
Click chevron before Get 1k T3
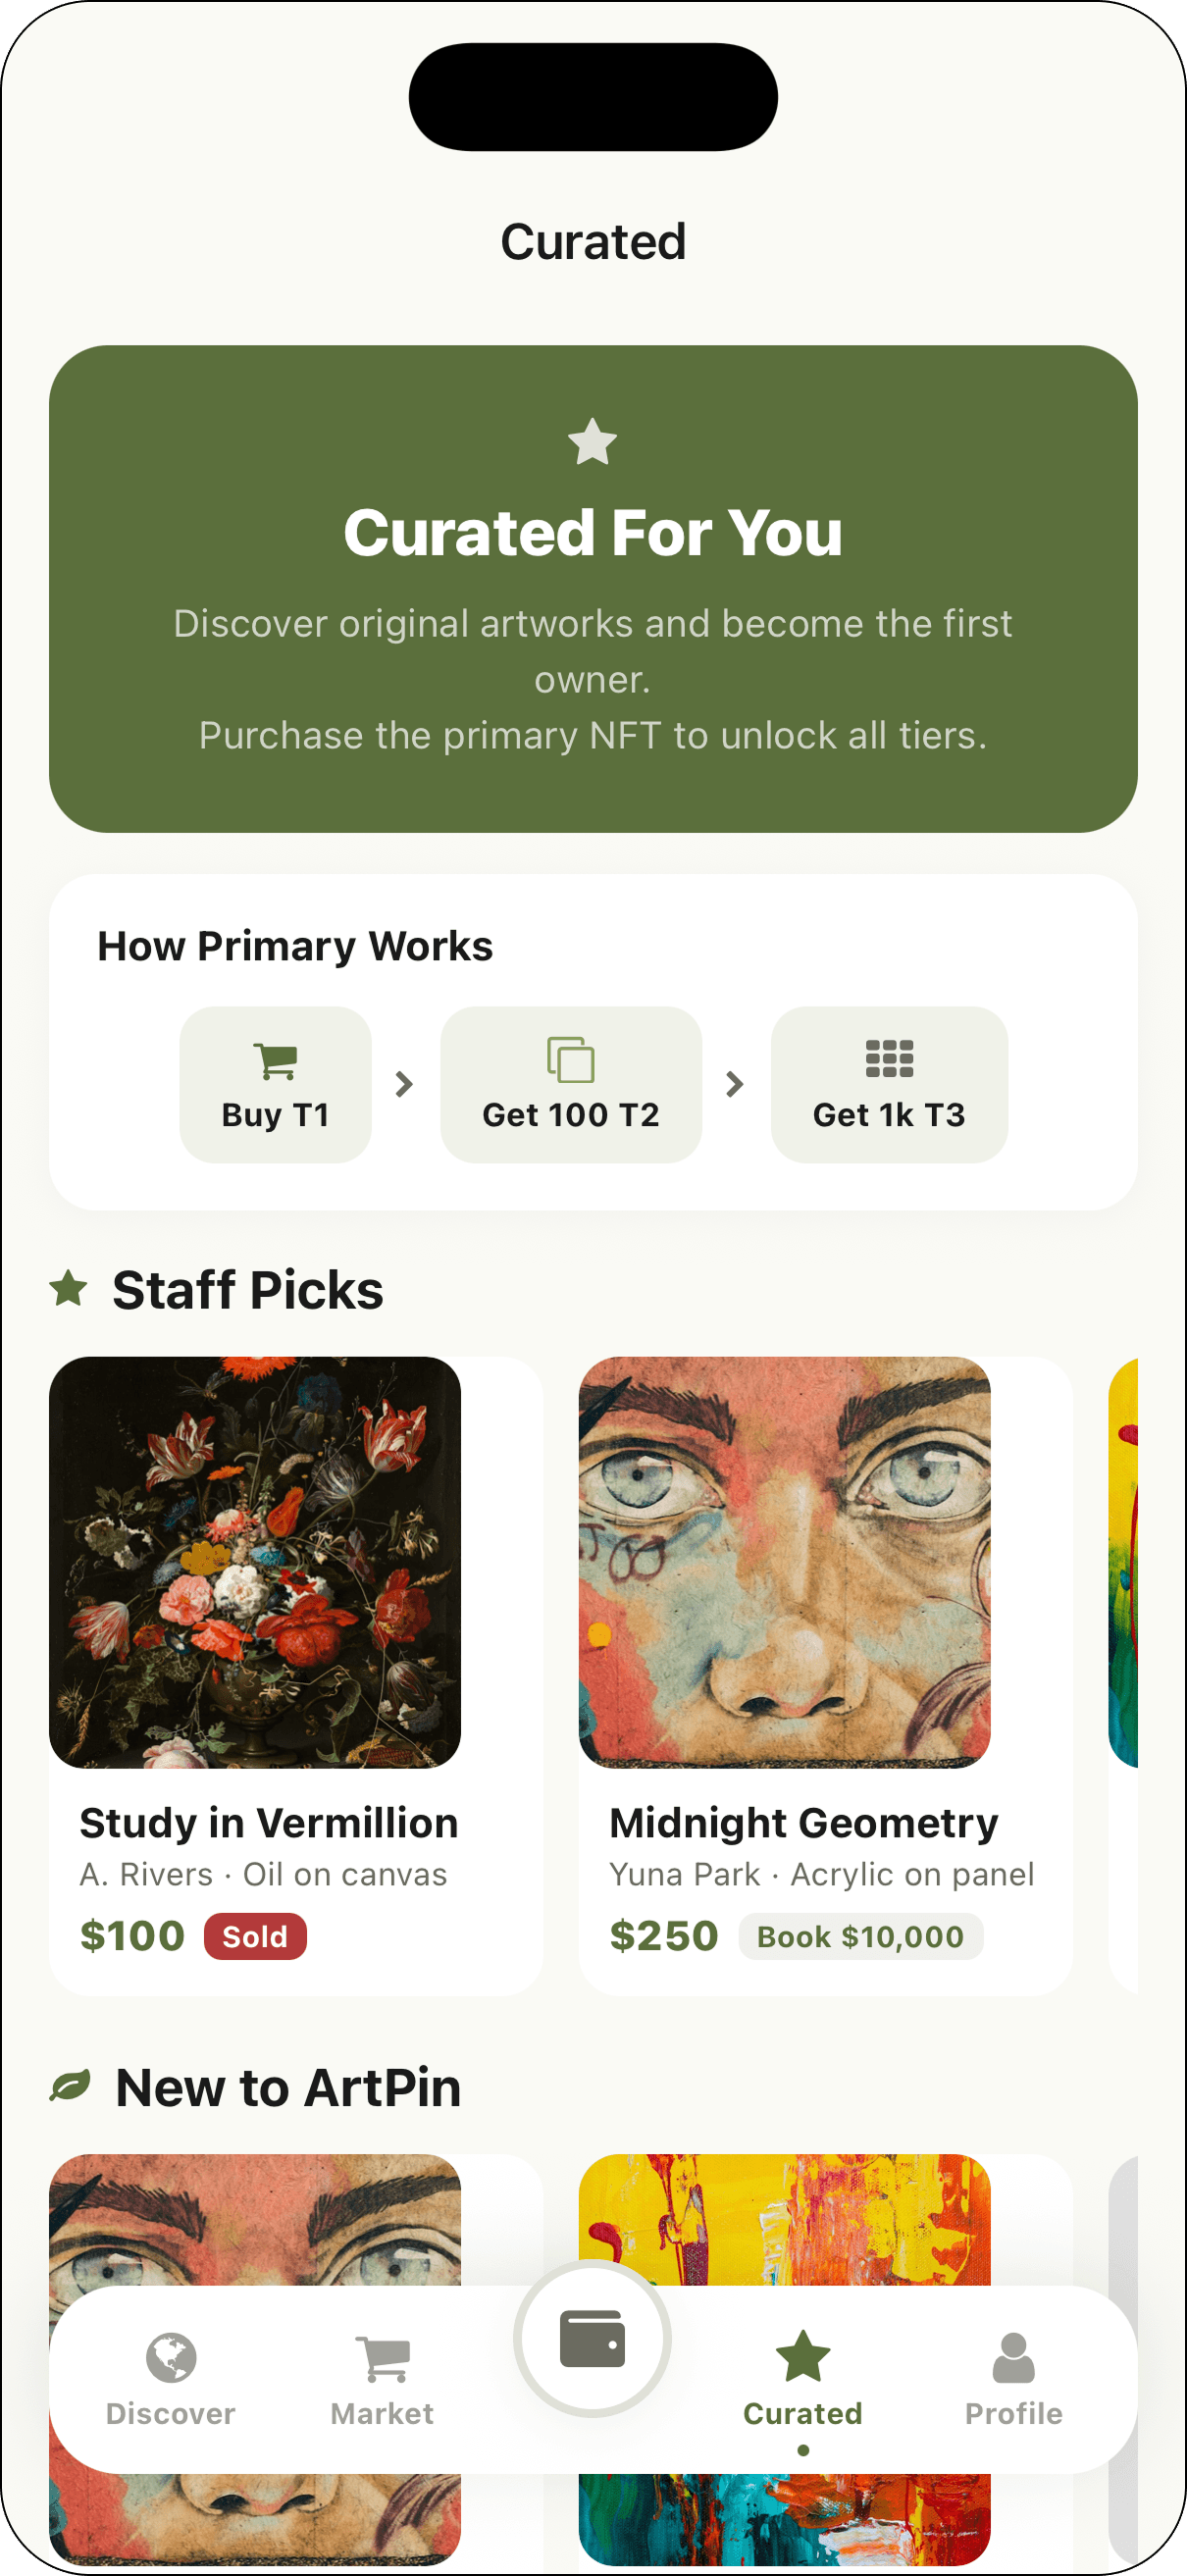(735, 1084)
